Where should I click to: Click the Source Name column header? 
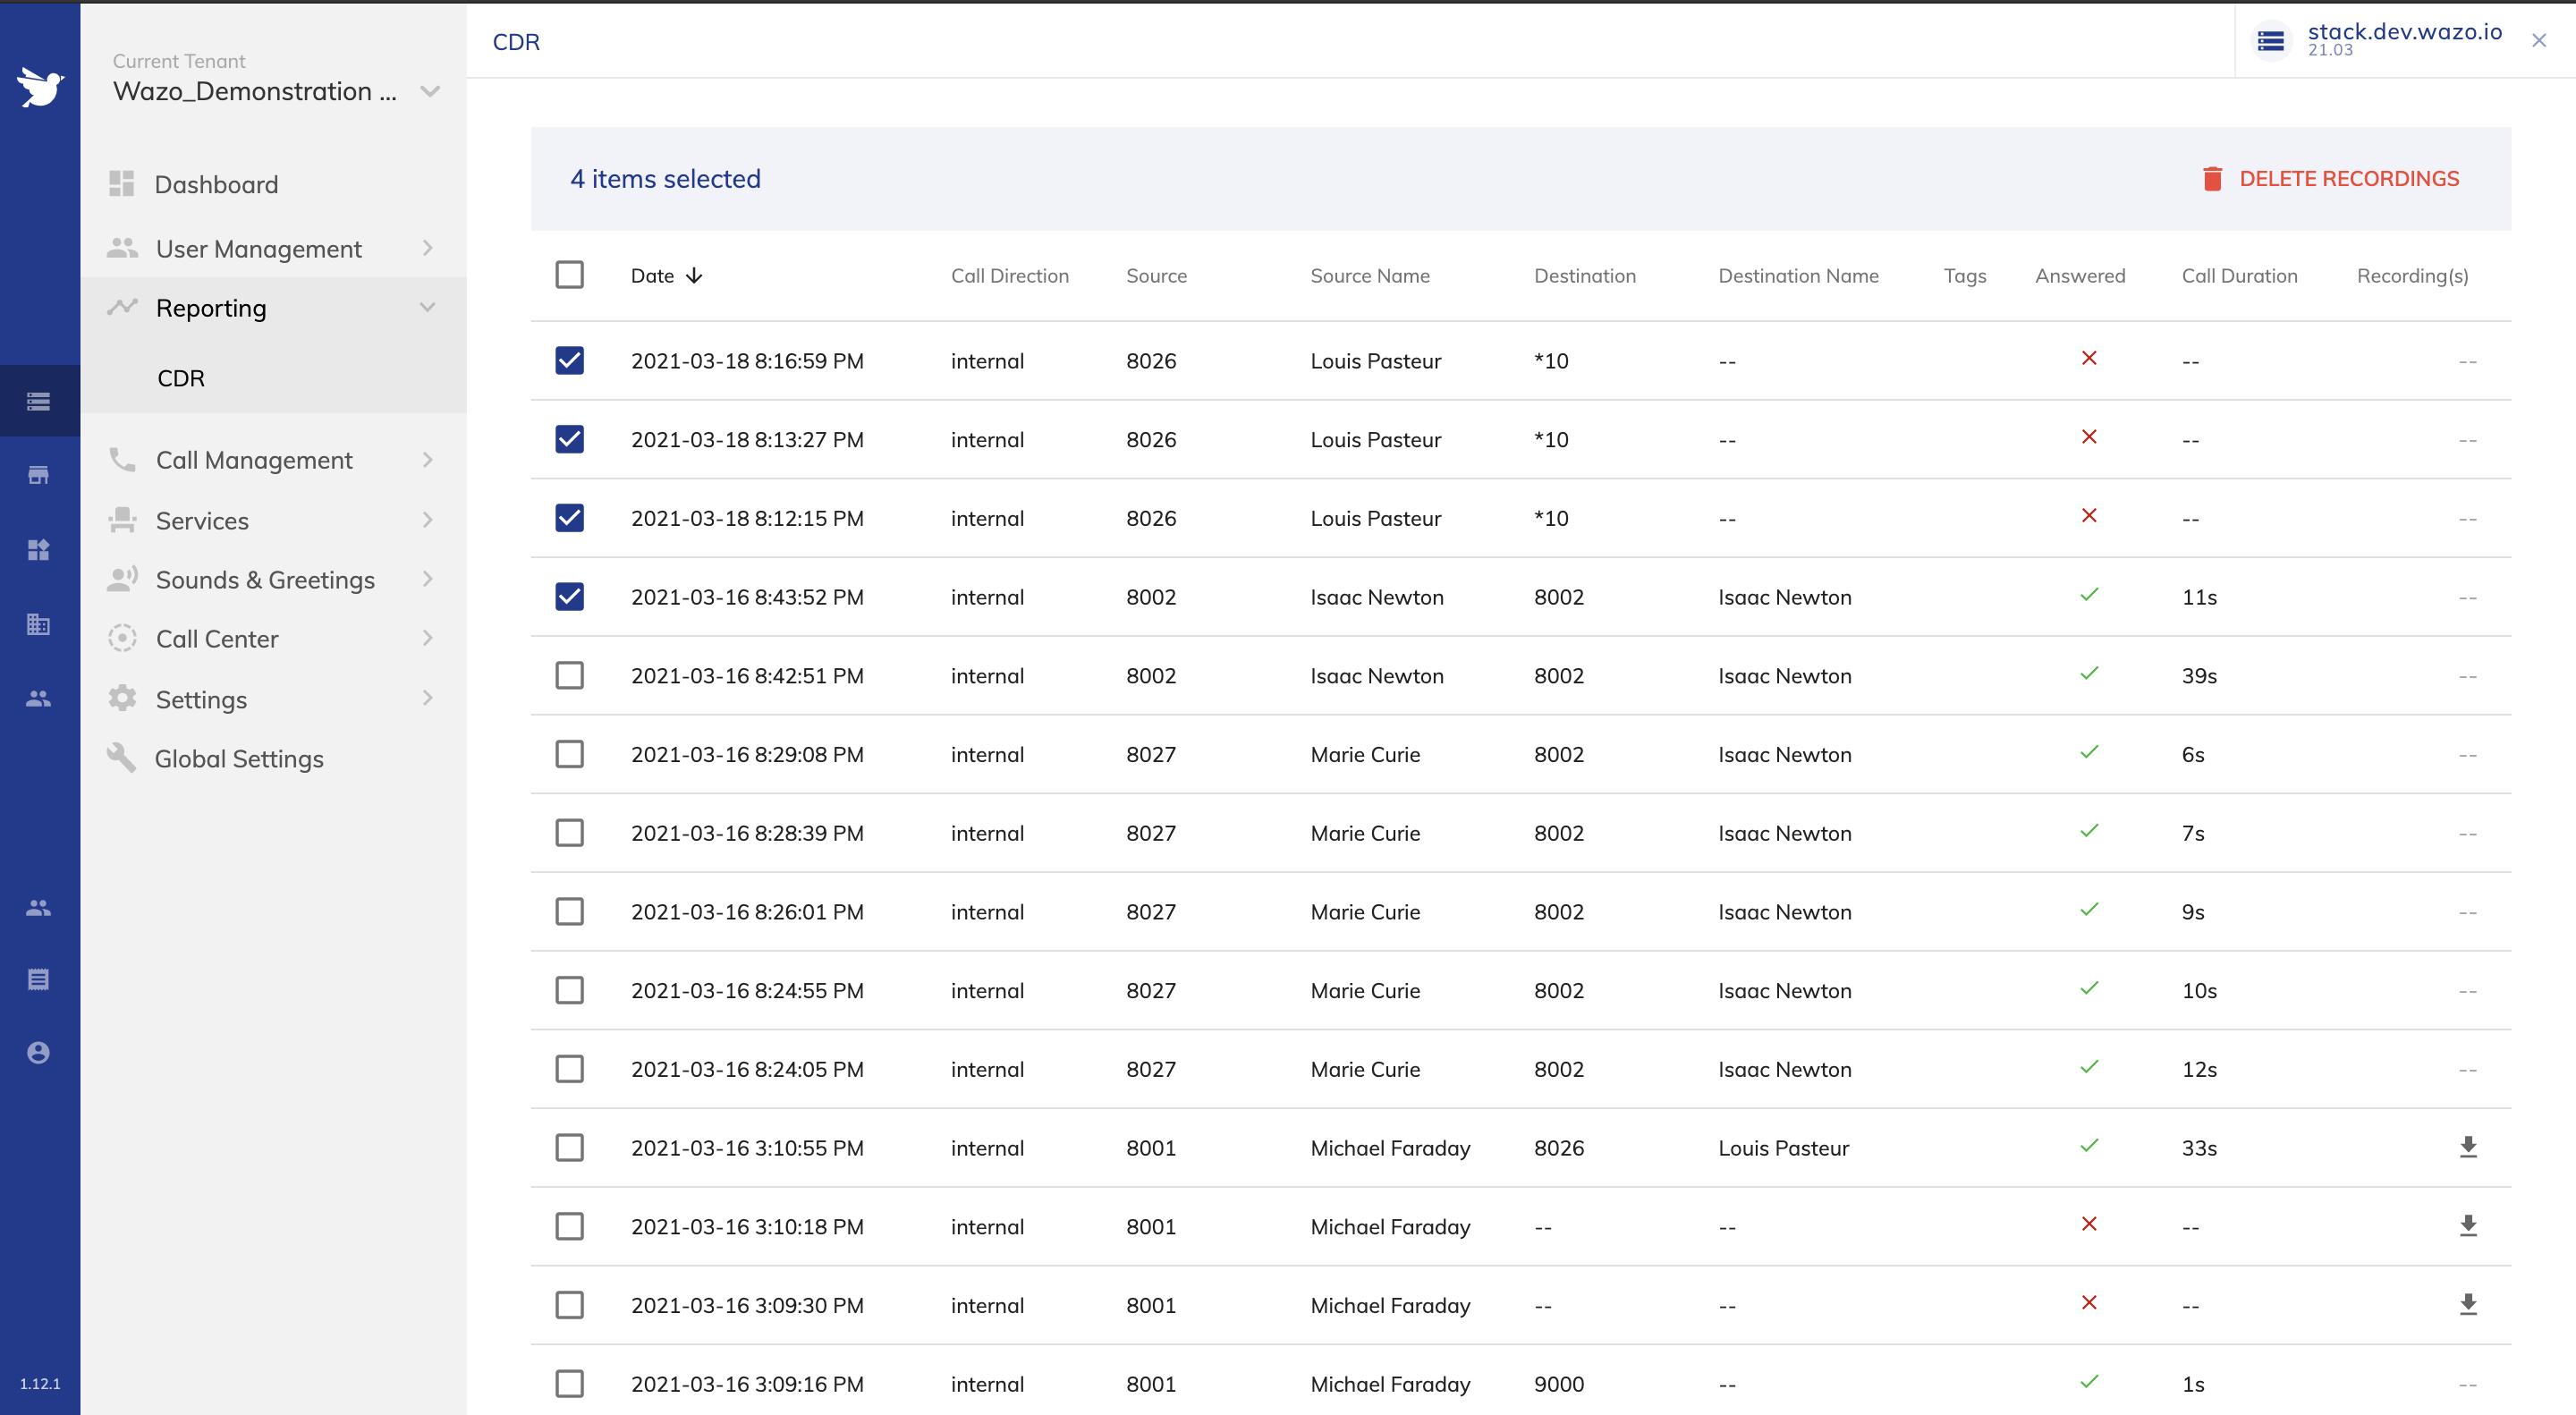click(x=1370, y=276)
